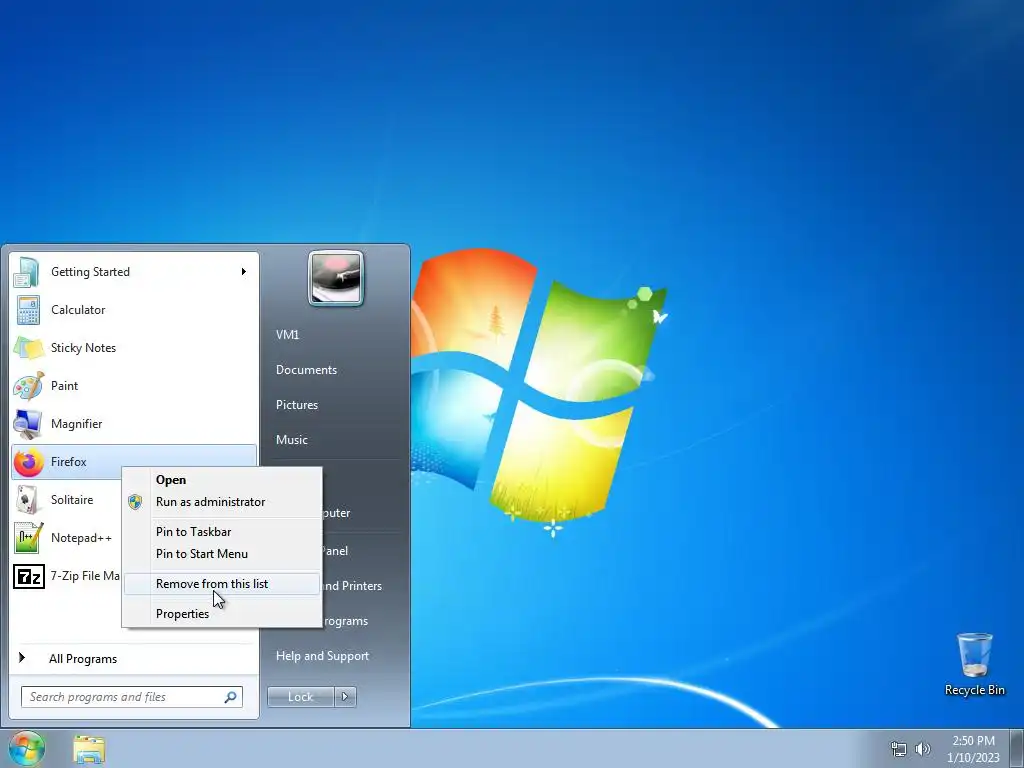Screen dimensions: 1024x768
Task: Open the Music library
Action: pos(291,440)
